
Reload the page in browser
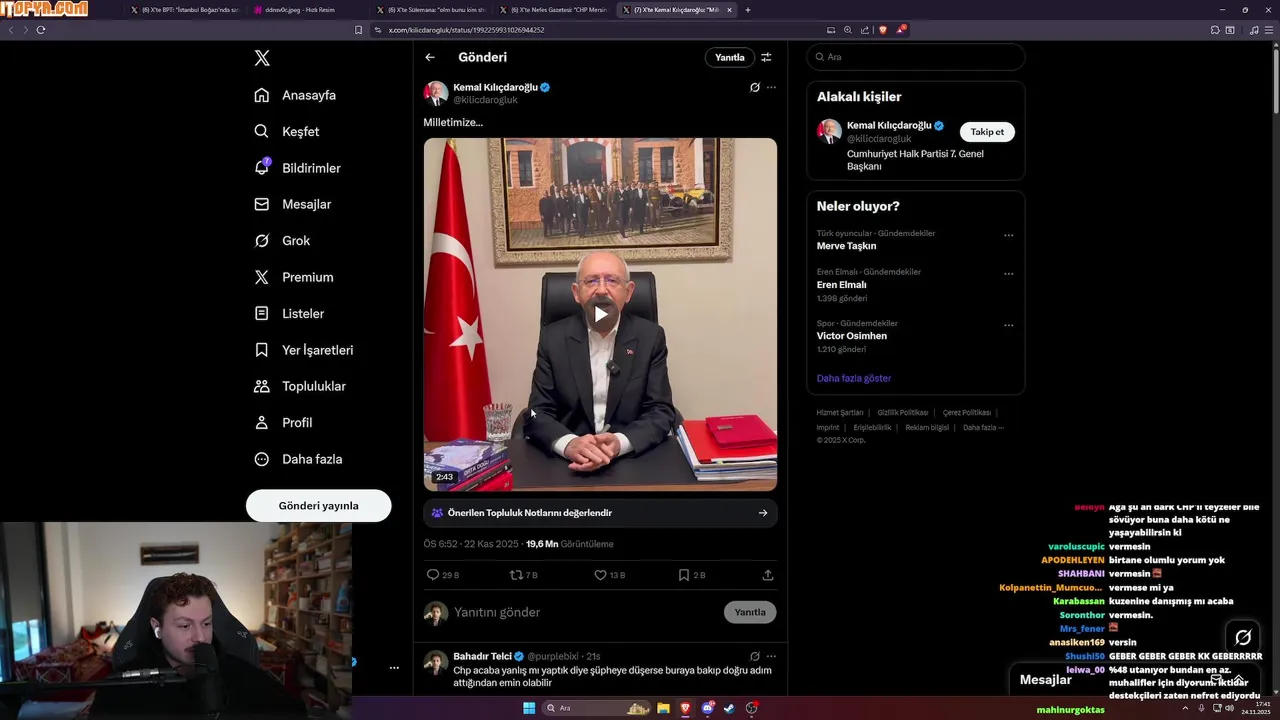point(41,30)
